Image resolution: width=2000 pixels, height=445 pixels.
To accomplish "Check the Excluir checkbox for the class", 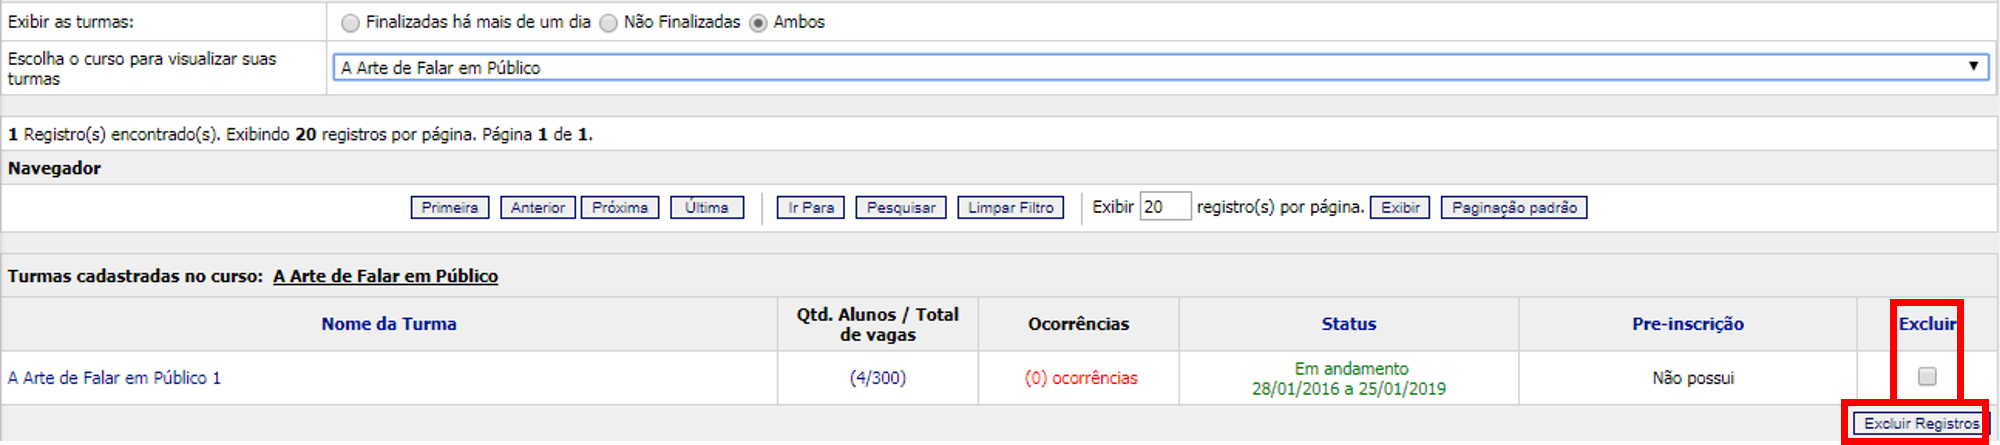I will [x=1927, y=376].
